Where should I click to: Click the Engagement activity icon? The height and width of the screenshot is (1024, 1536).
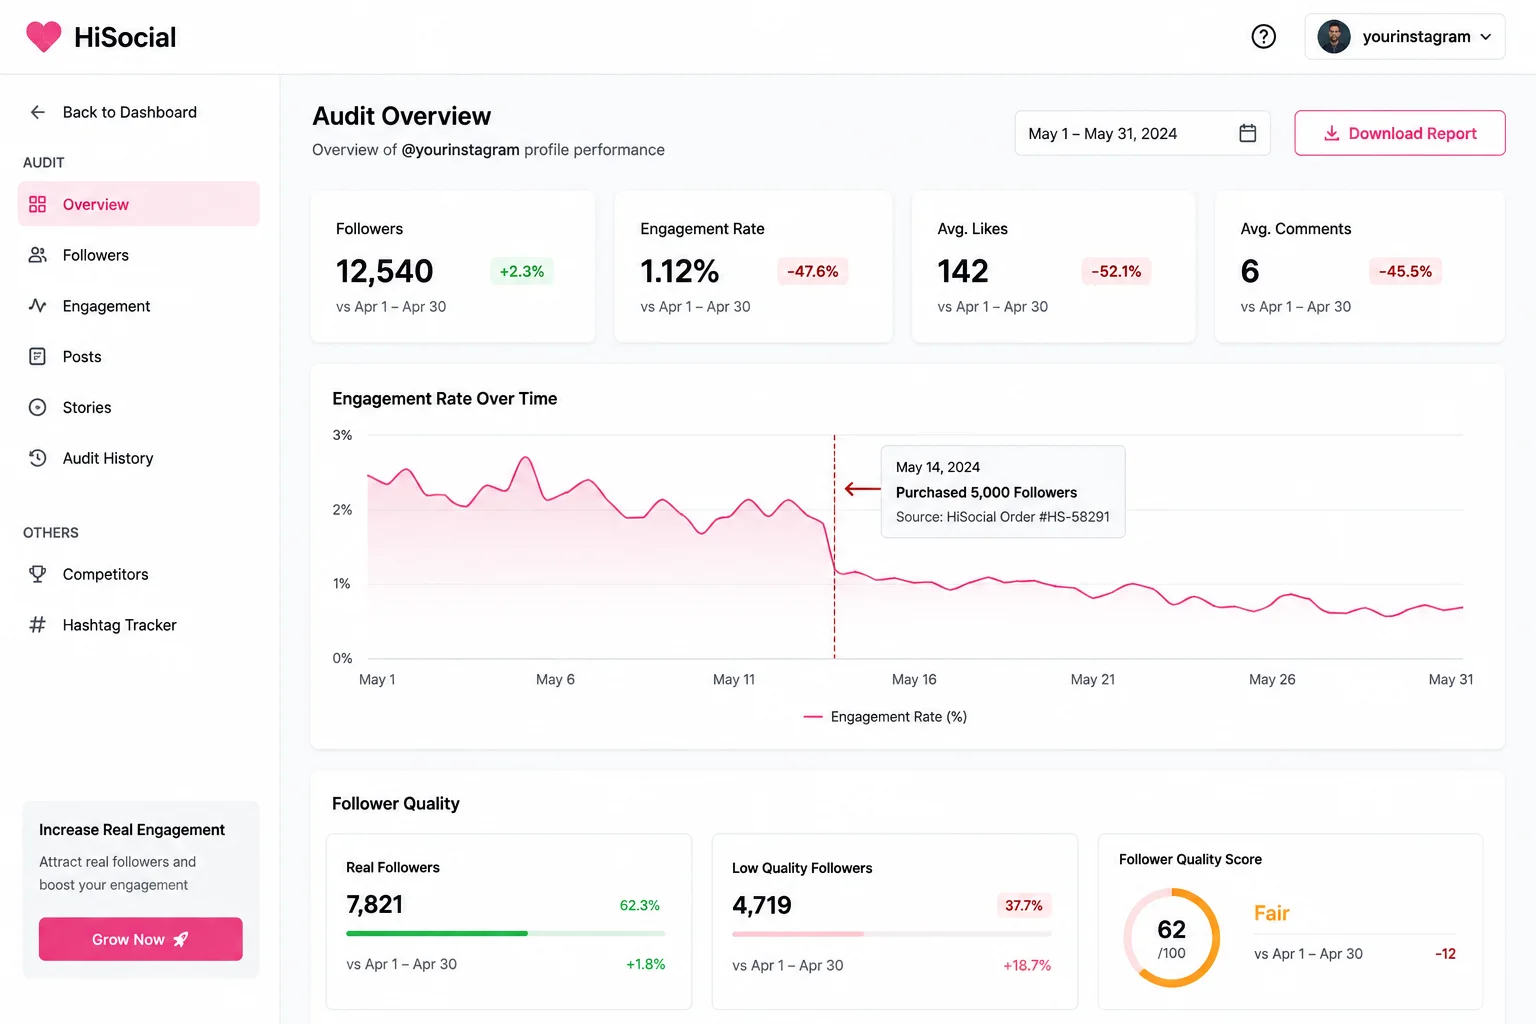coord(37,306)
